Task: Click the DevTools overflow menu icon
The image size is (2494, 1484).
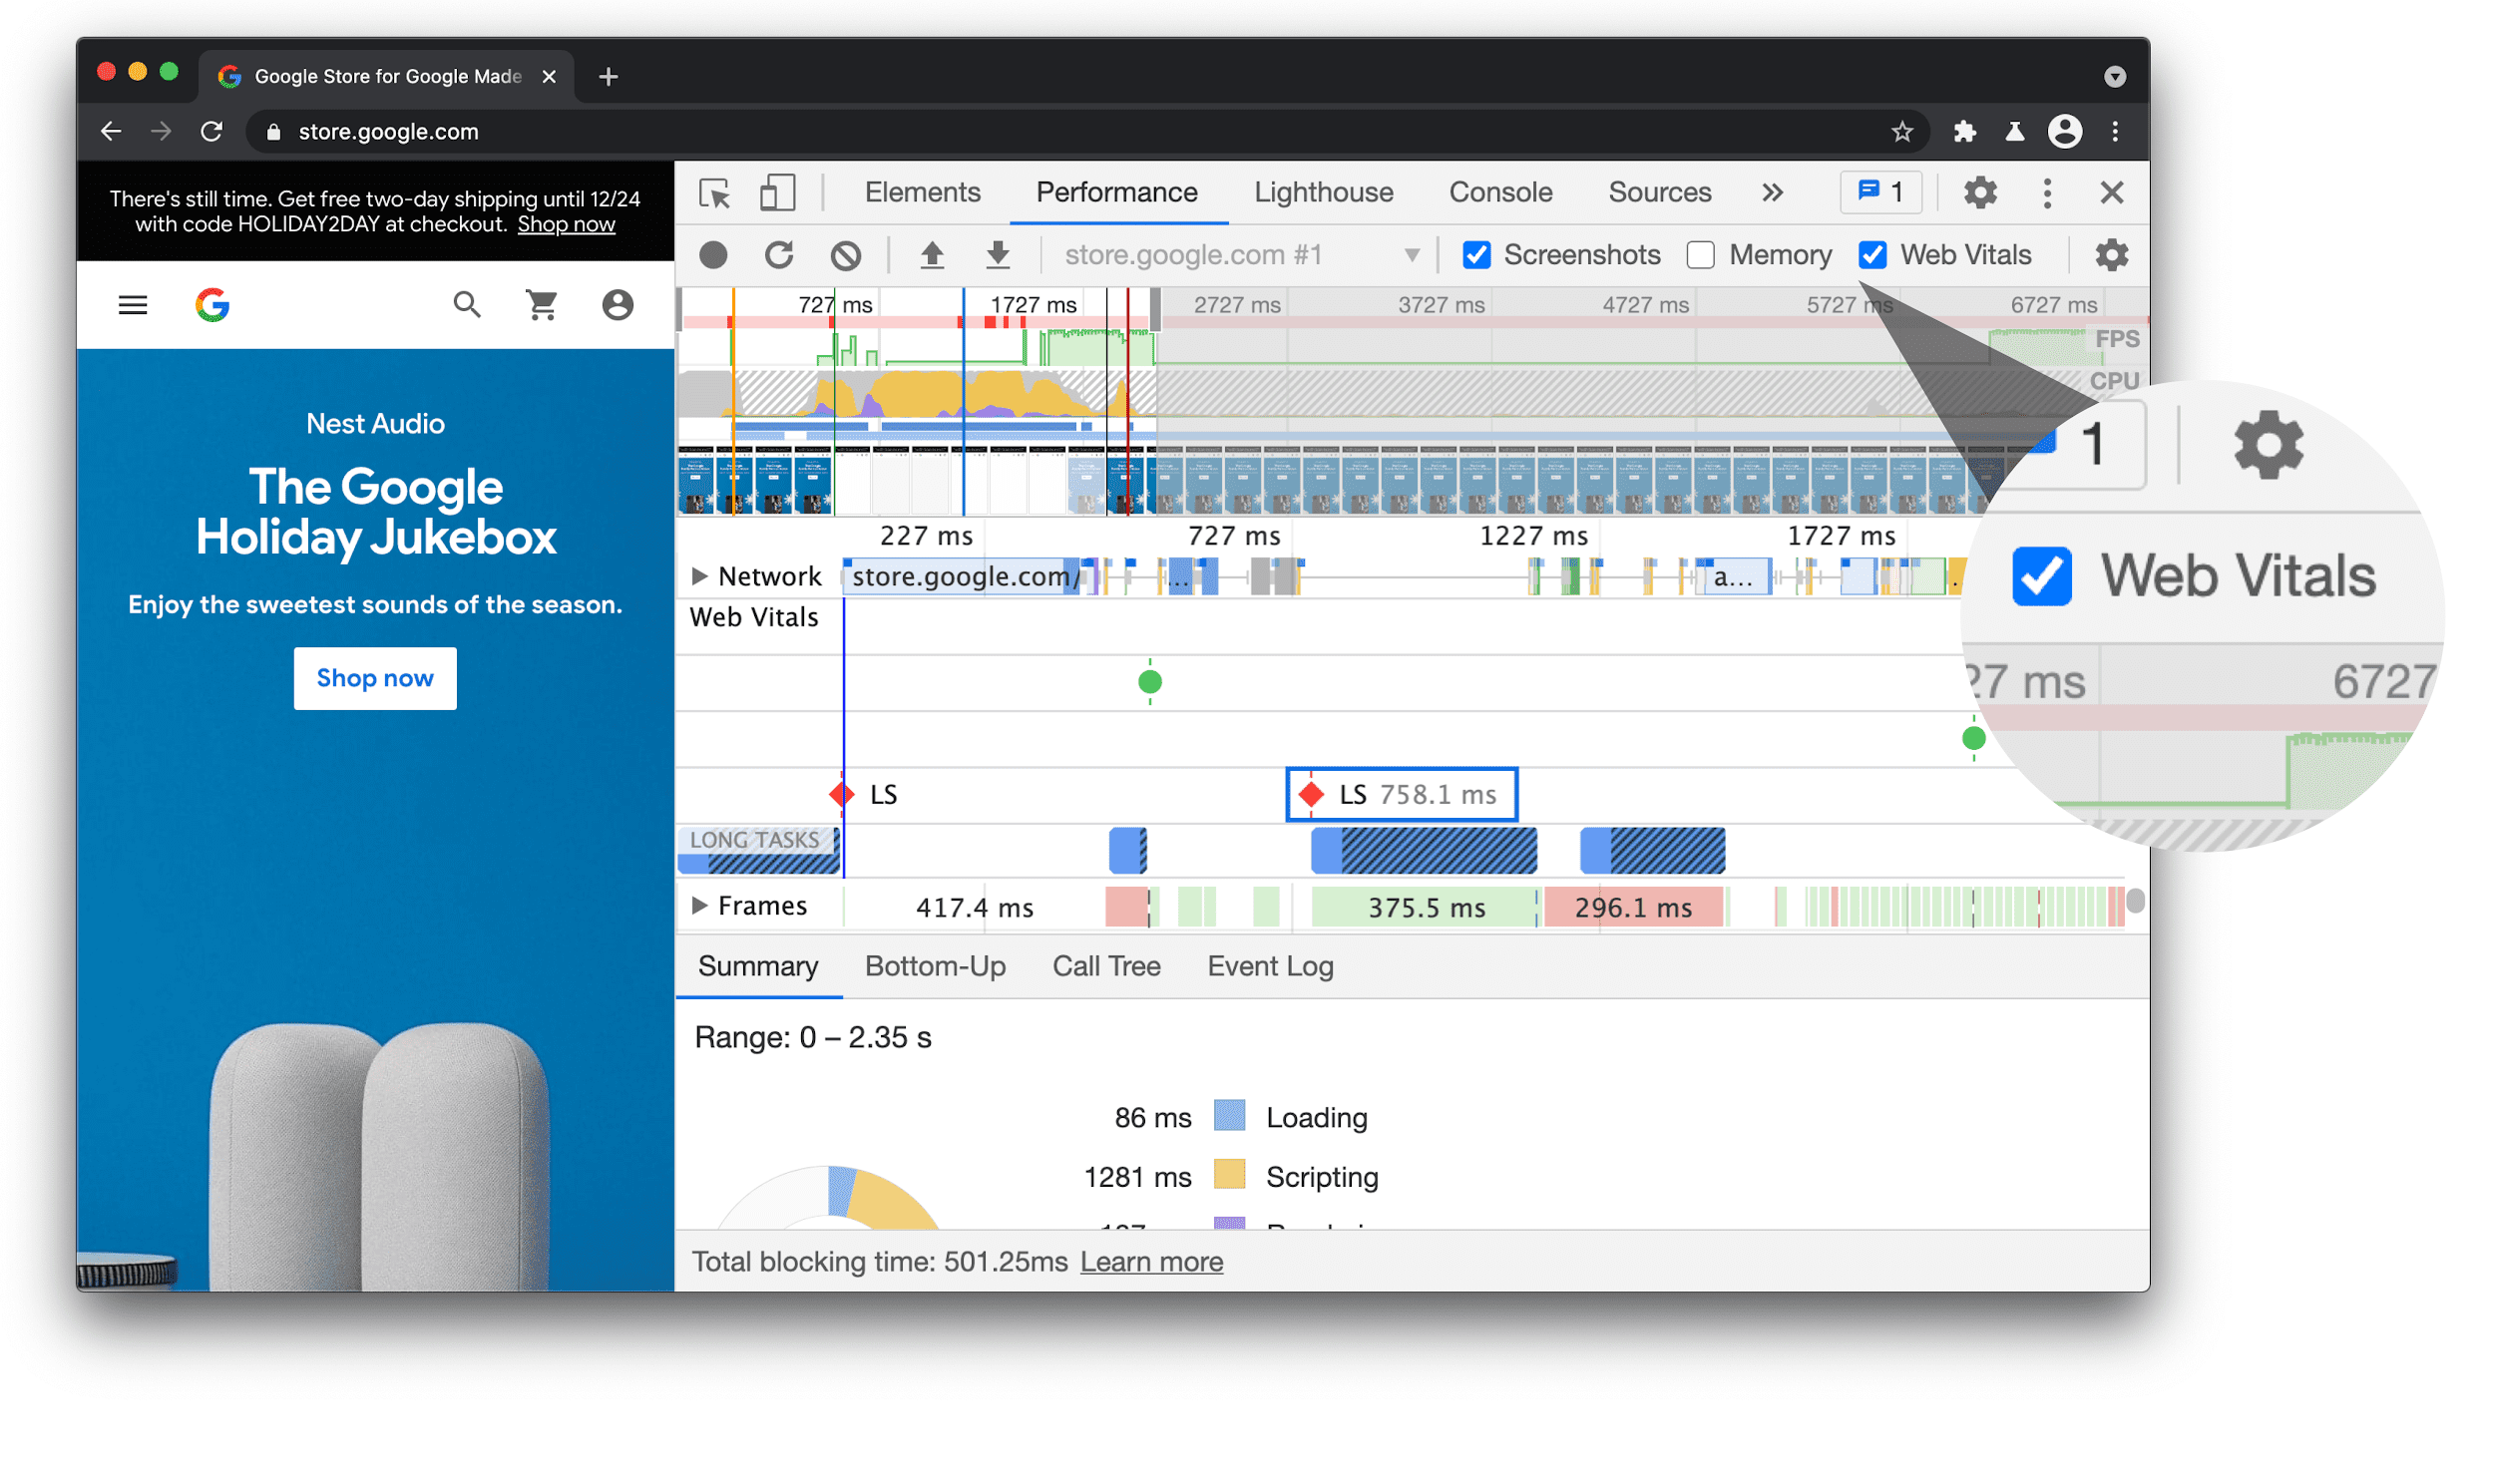Action: [x=2047, y=192]
